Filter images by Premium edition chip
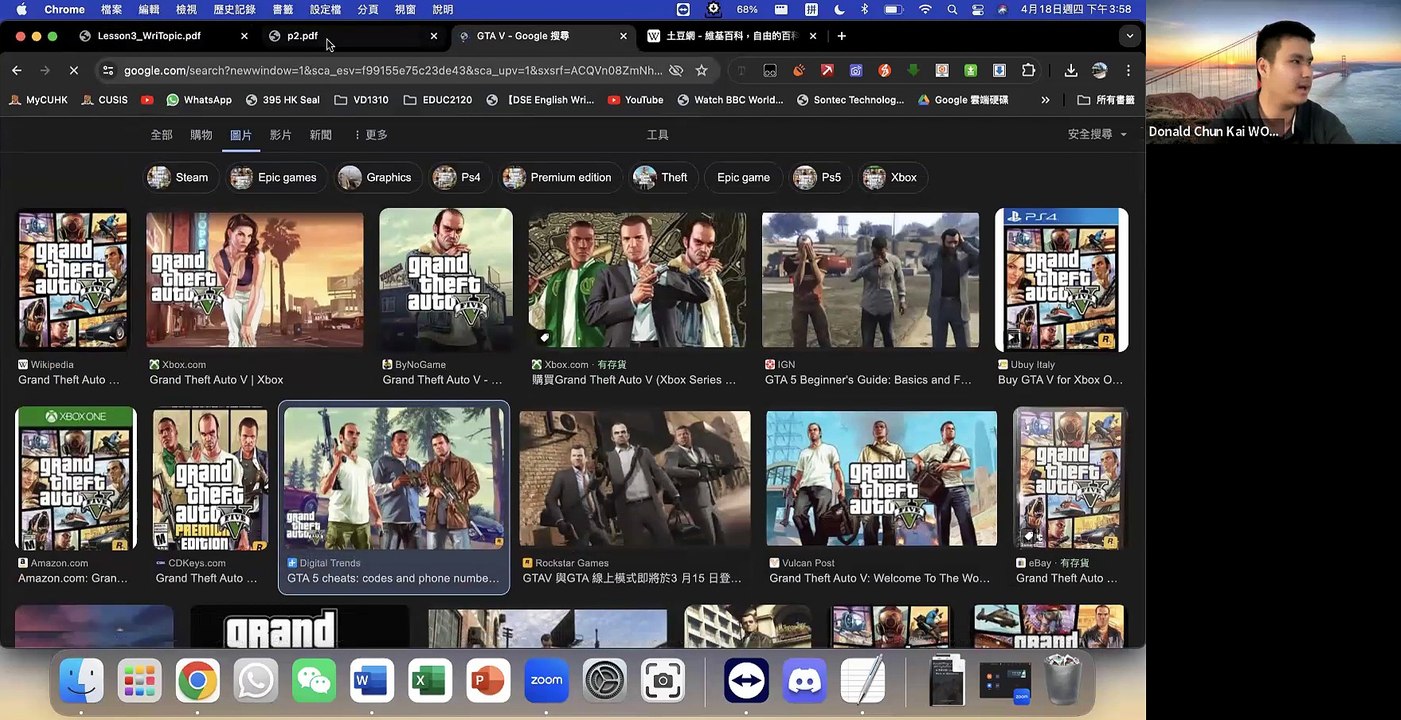Viewport: 1401px width, 720px height. (559, 178)
